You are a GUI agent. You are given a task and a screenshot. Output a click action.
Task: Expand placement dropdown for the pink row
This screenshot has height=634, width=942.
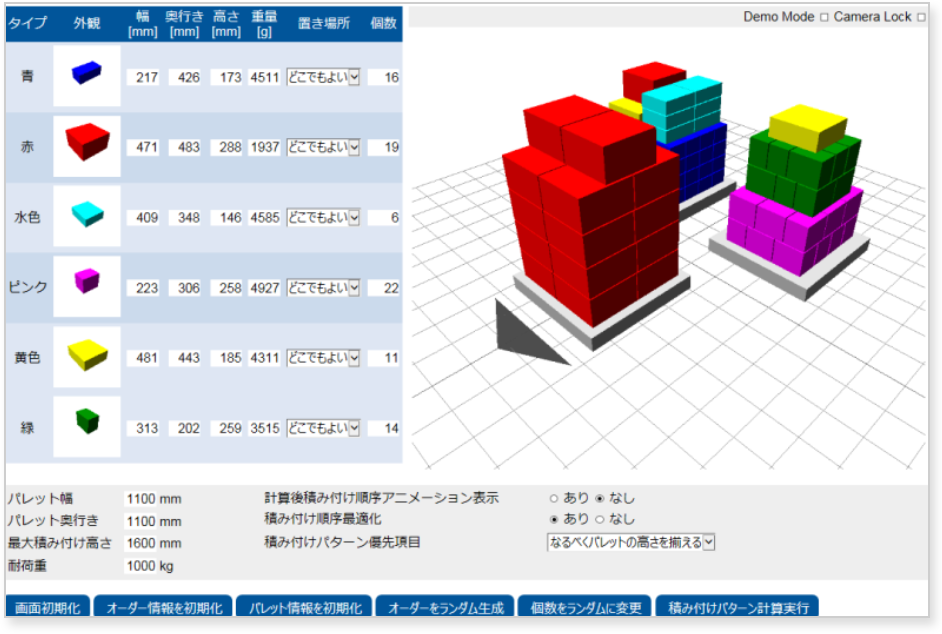coord(323,288)
